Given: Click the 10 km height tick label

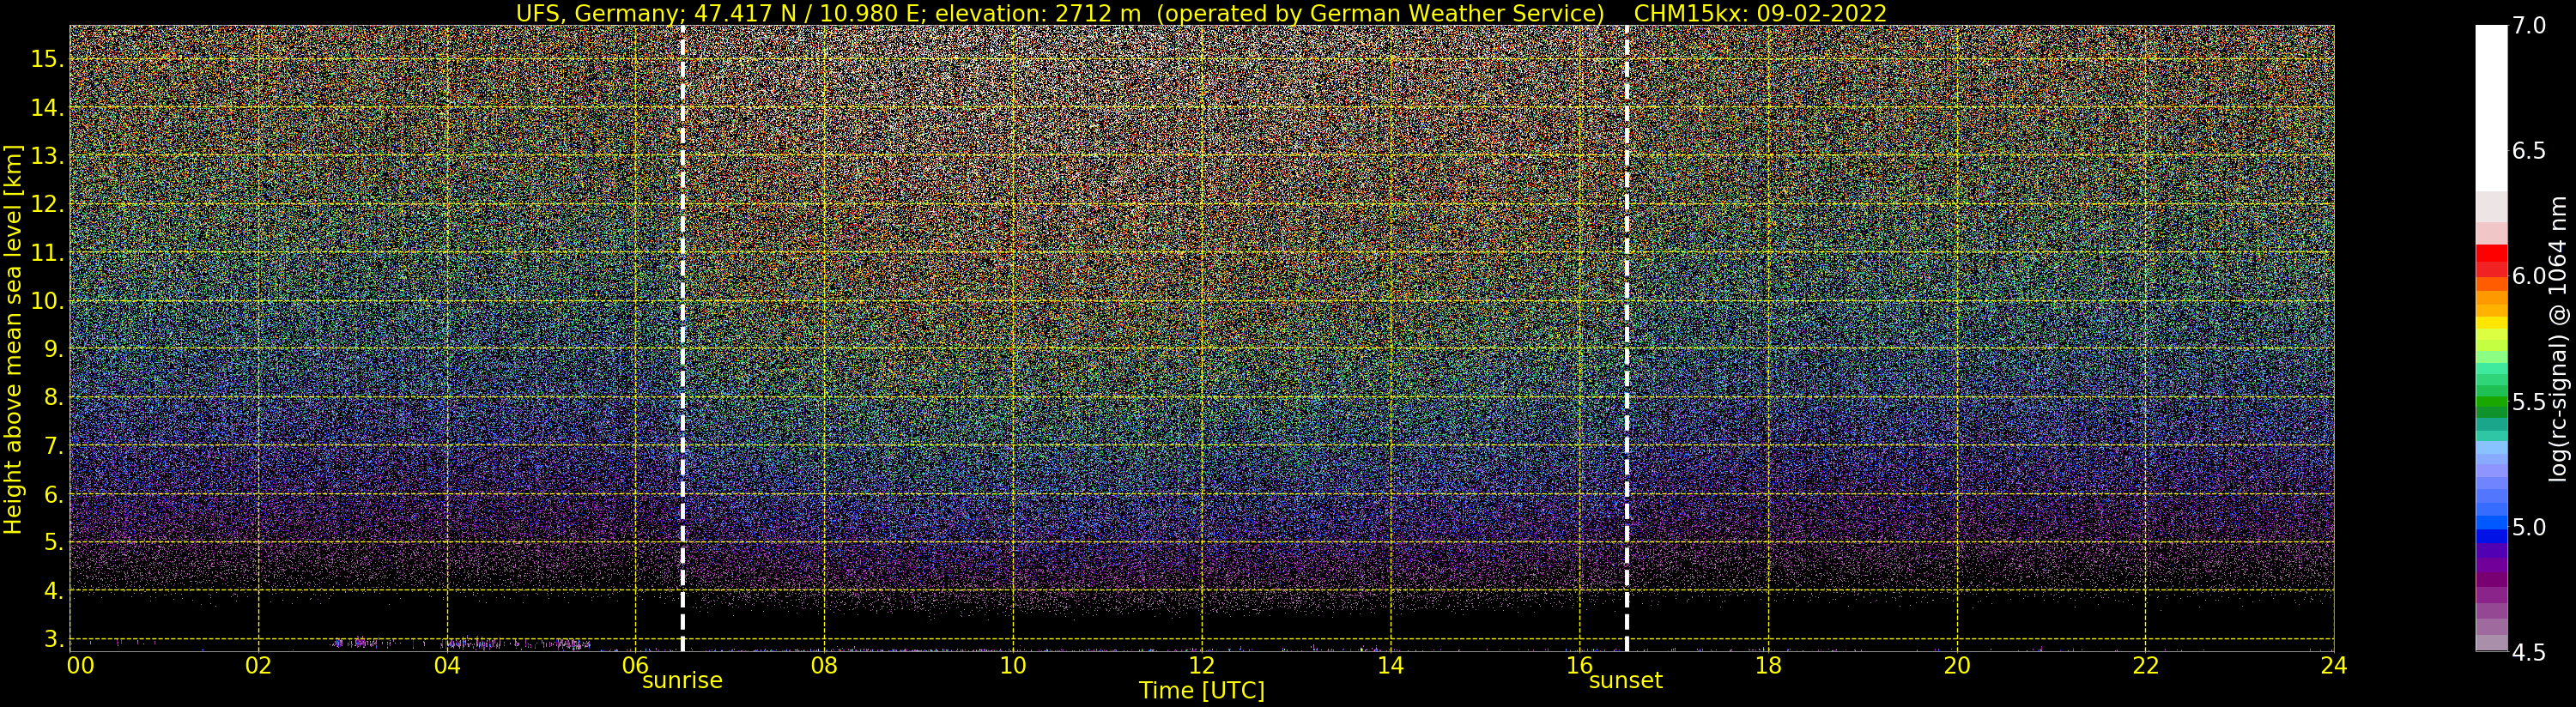Looking at the screenshot, I should 47,301.
